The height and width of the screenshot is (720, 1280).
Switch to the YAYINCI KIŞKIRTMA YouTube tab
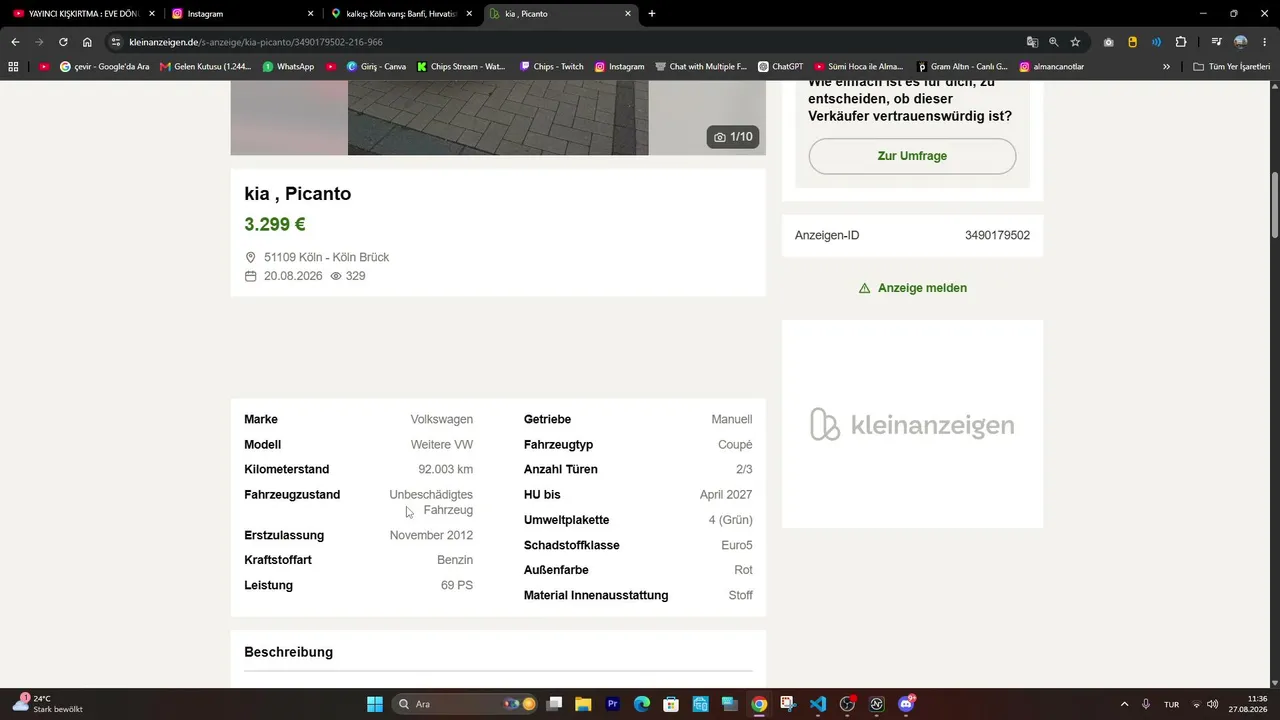pyautogui.click(x=82, y=14)
